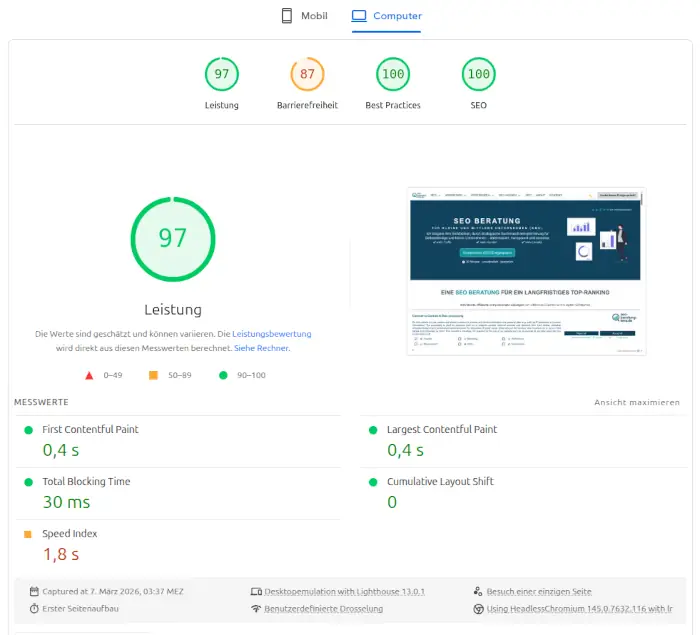Click the laptop computer icon

(x=359, y=16)
